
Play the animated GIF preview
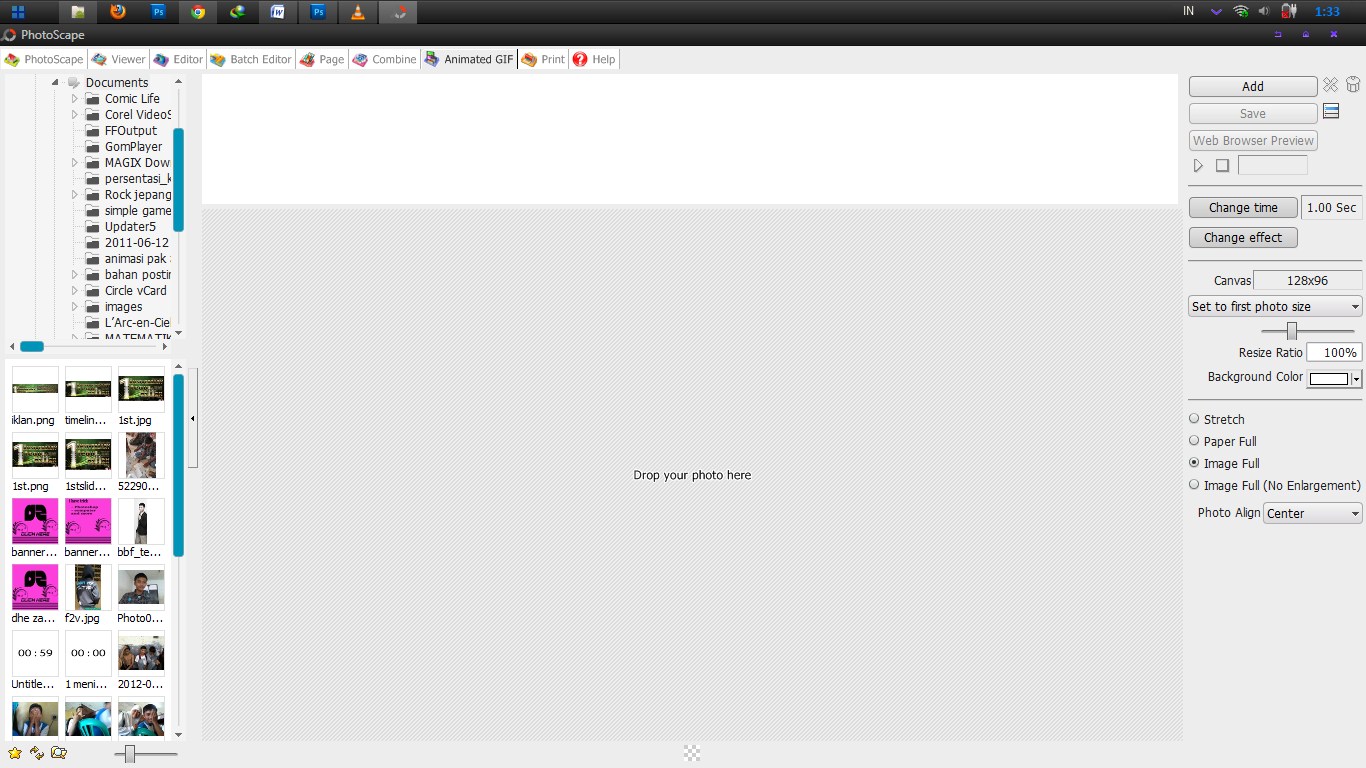[x=1198, y=165]
